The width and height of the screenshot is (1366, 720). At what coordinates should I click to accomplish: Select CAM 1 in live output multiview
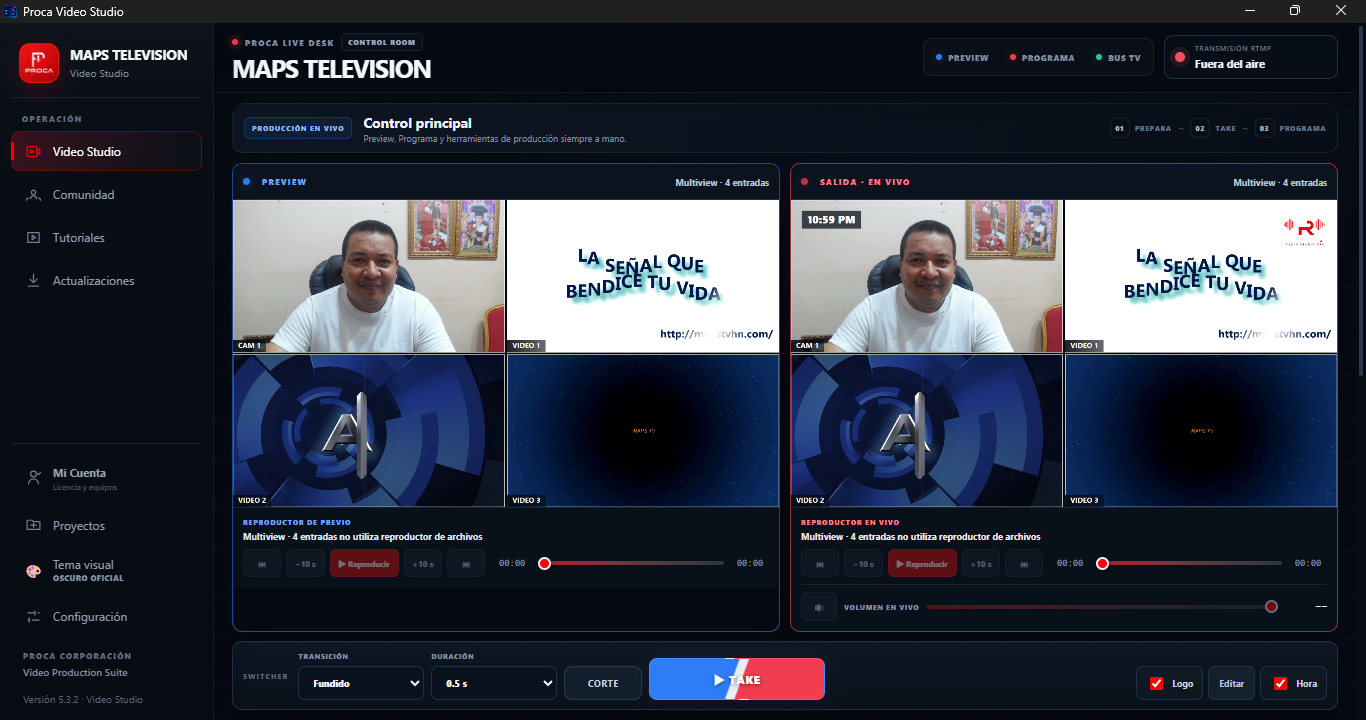[x=927, y=276]
